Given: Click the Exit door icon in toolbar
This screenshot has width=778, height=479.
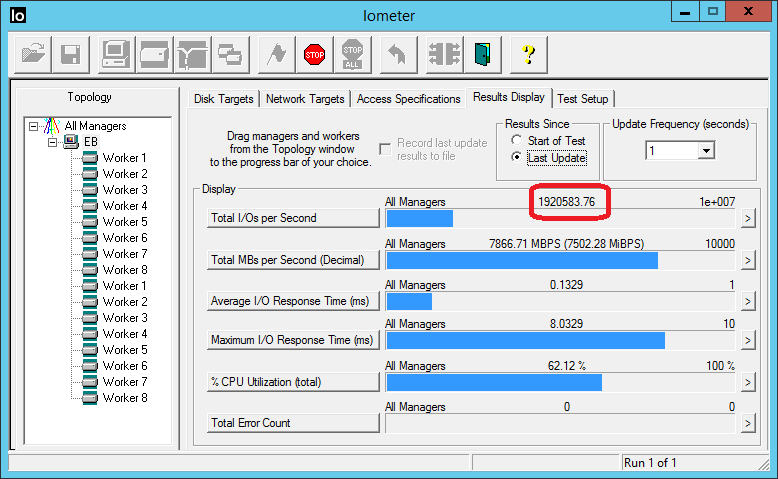Looking at the screenshot, I should pyautogui.click(x=483, y=55).
